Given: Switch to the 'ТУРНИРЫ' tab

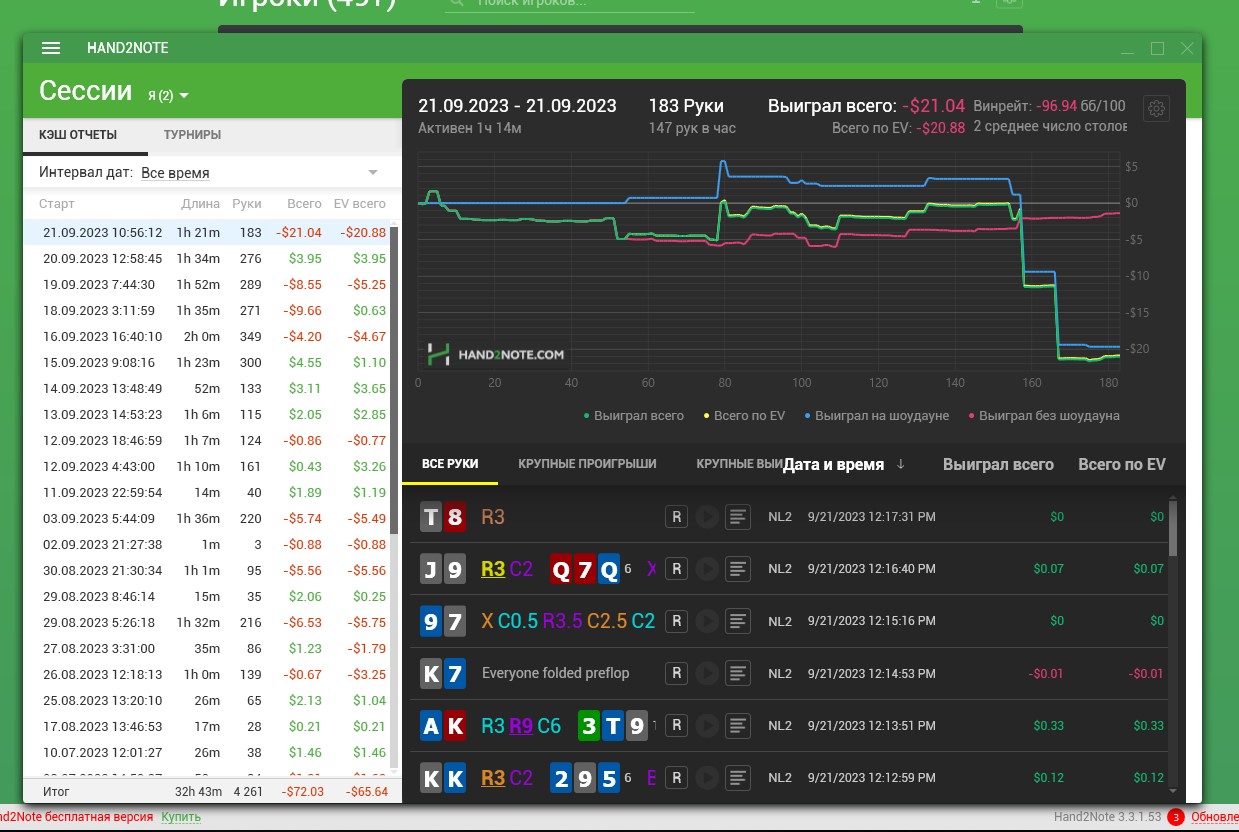Looking at the screenshot, I should coord(192,135).
